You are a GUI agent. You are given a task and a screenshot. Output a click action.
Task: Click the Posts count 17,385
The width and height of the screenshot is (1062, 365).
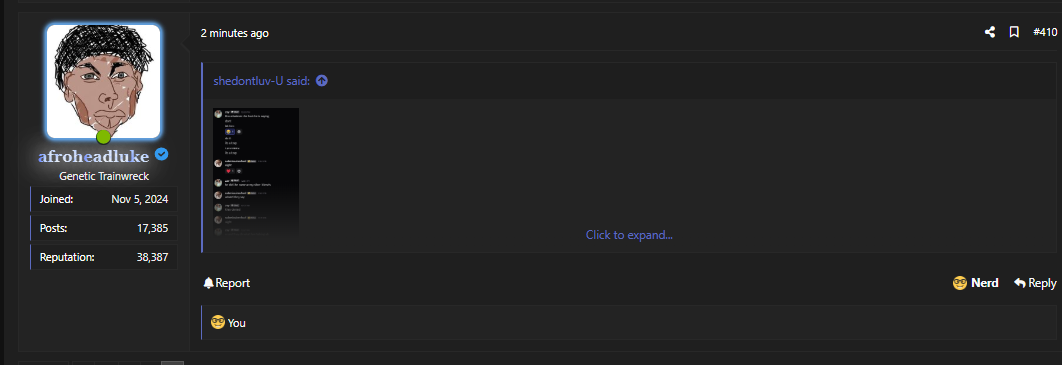click(x=152, y=228)
